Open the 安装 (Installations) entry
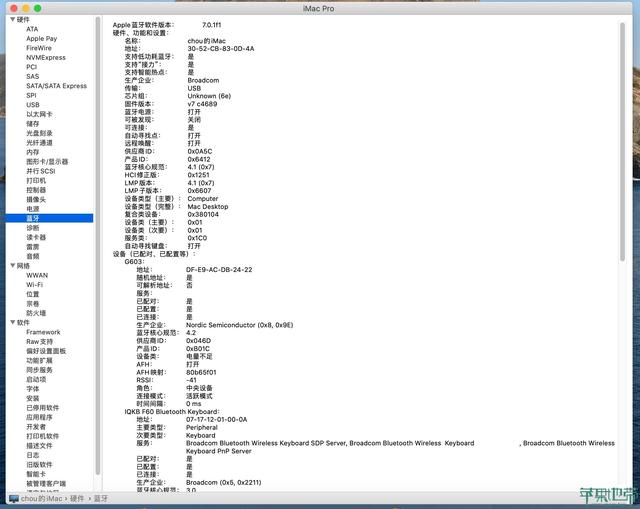Screen dimensions: 640x509 click(33, 398)
